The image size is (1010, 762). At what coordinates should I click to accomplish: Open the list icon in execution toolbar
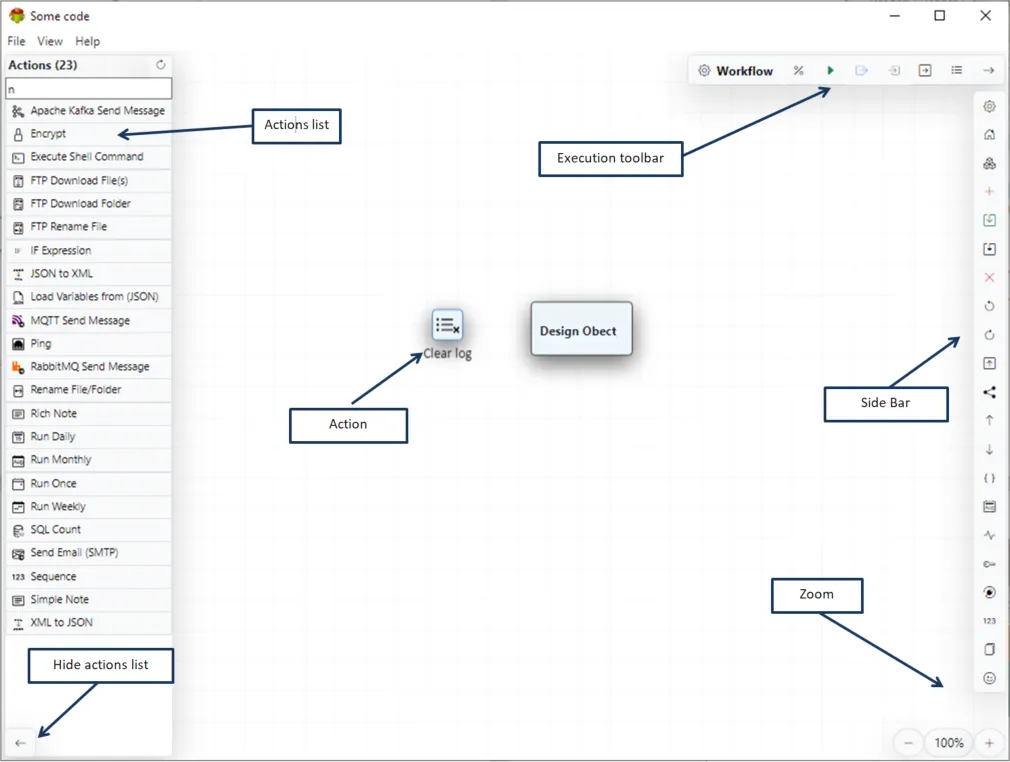pos(956,71)
